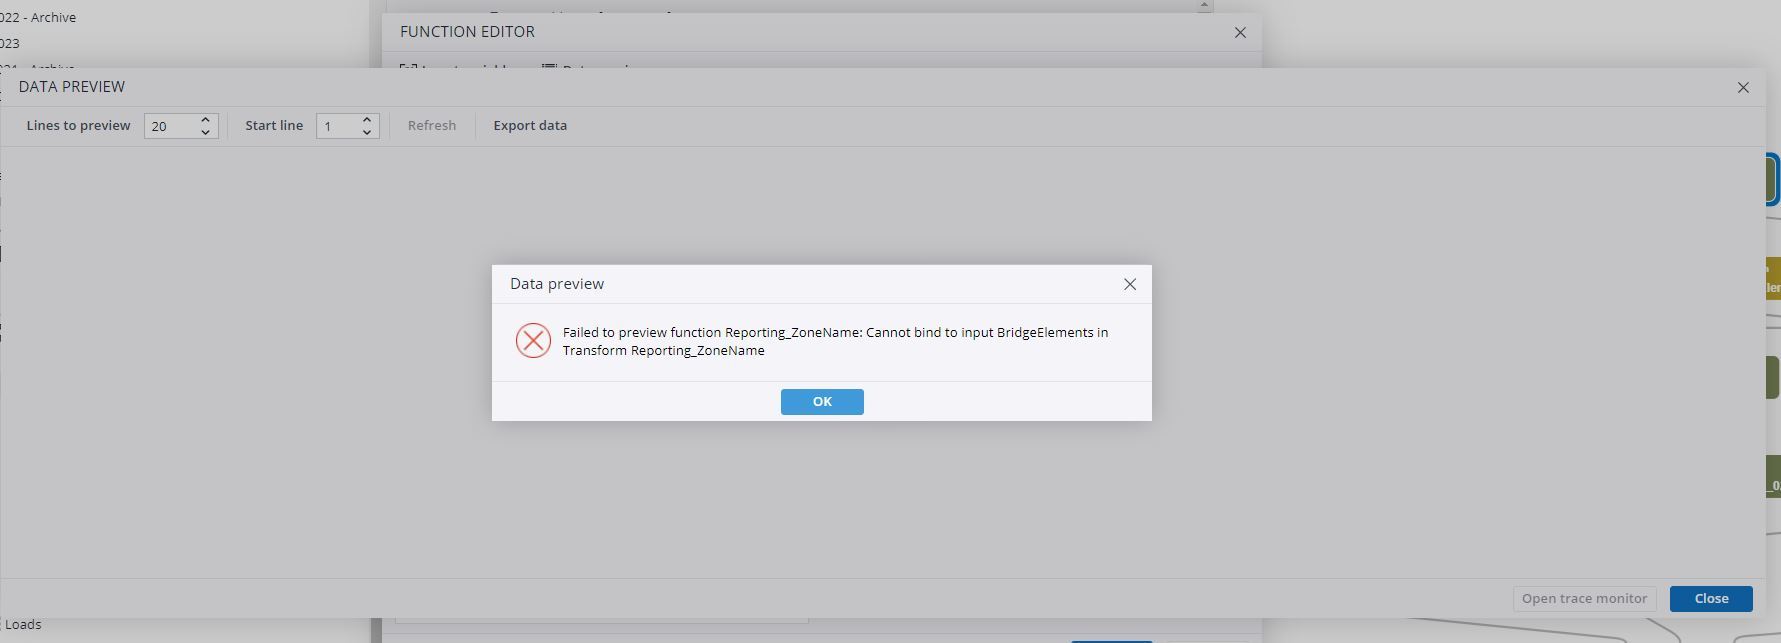Click the red error icon in the dialog

click(x=533, y=341)
